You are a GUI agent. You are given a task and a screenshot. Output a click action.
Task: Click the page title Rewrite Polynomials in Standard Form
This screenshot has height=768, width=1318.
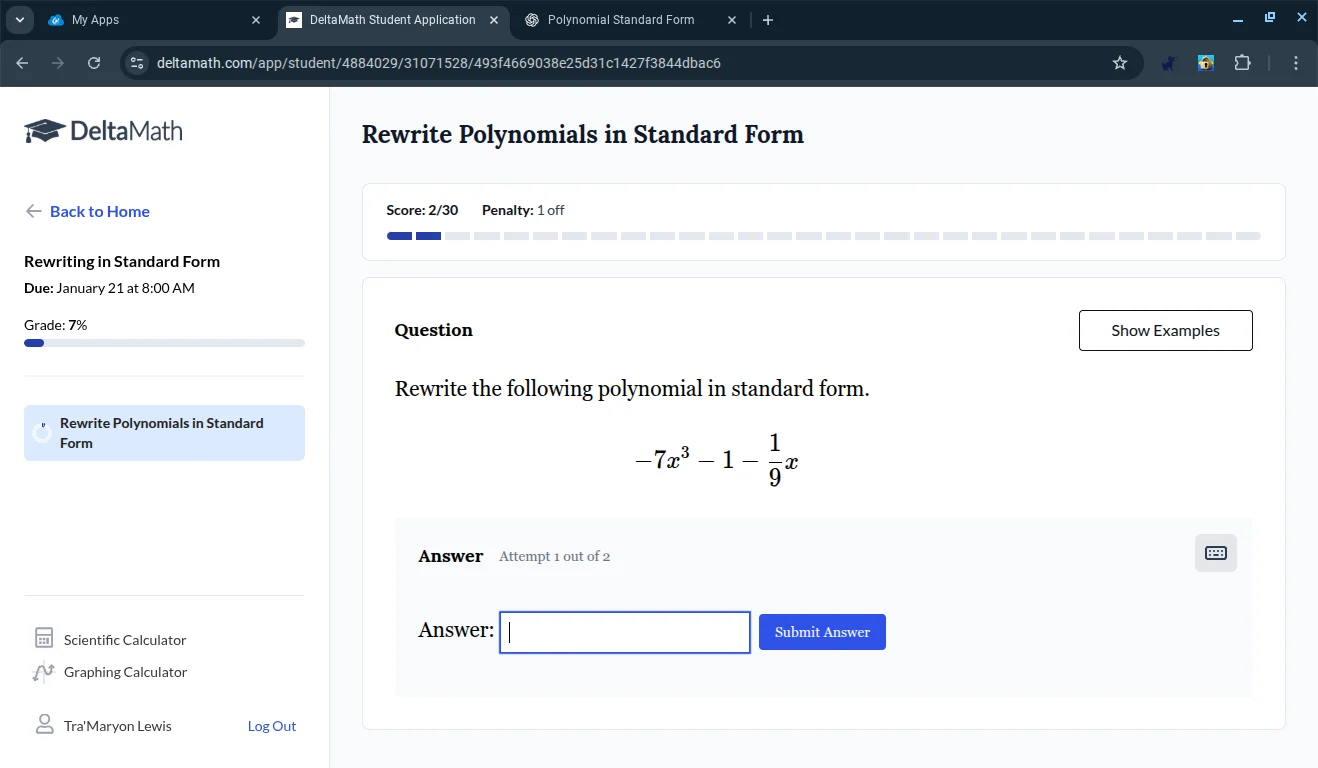tap(583, 134)
